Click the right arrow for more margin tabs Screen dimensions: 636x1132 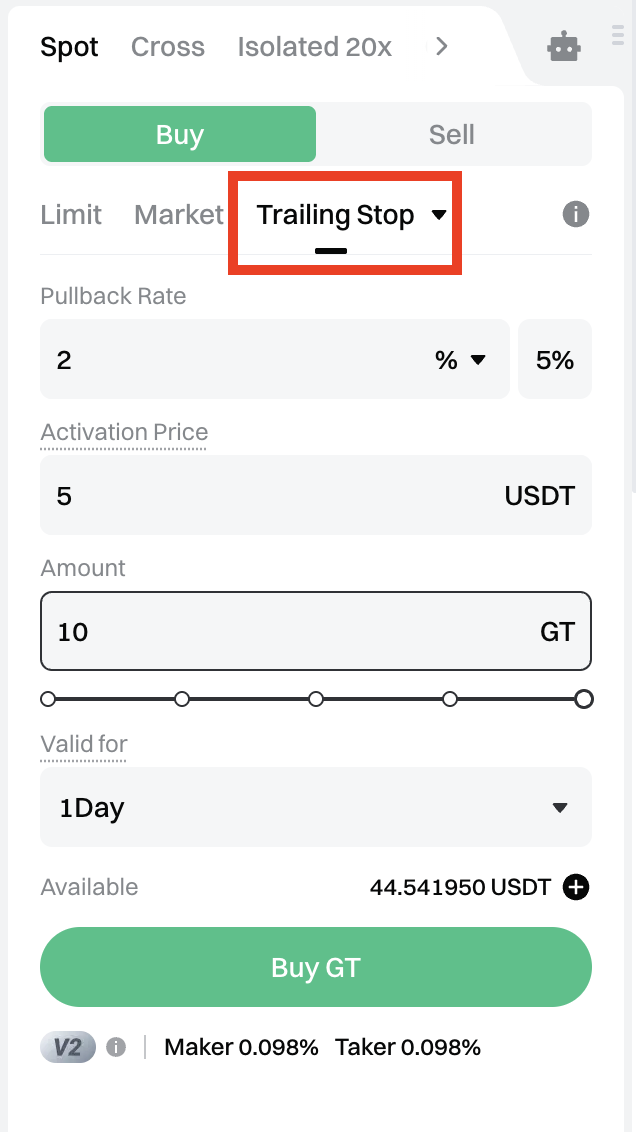tap(441, 47)
